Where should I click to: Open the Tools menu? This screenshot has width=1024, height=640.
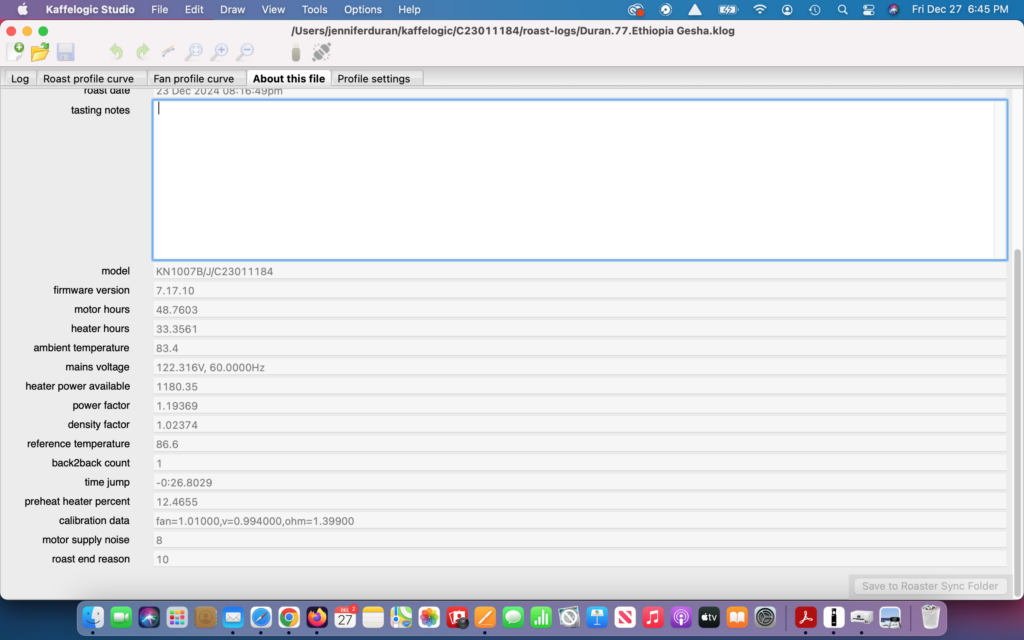pos(314,10)
